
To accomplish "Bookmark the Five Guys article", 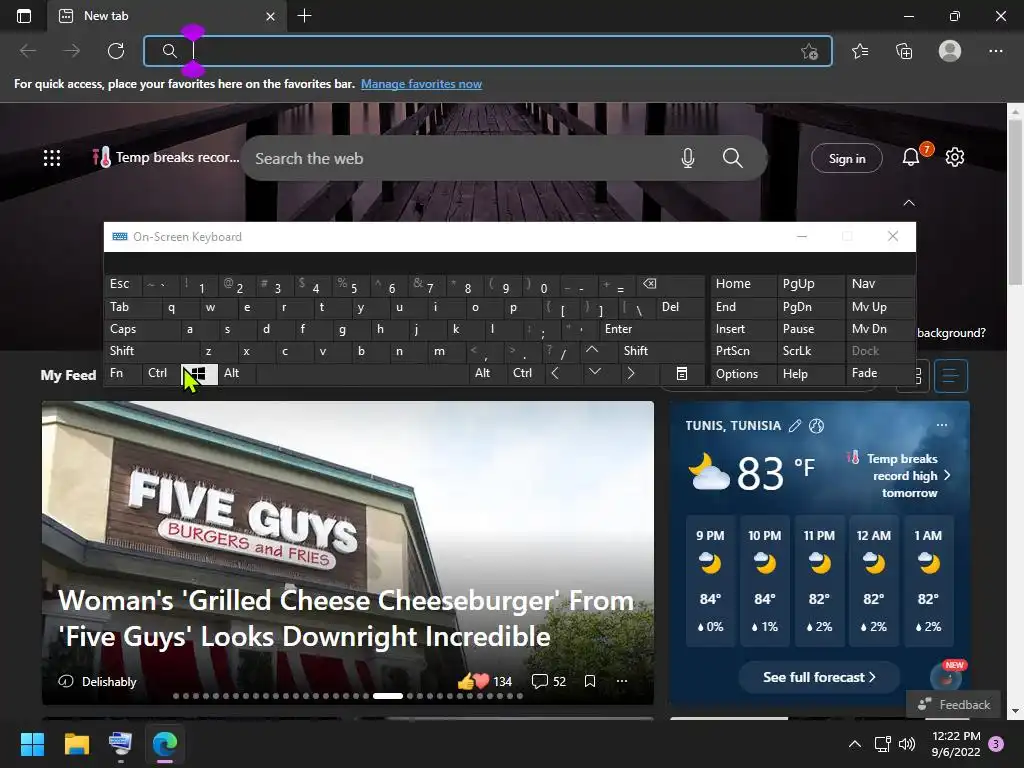I will (x=590, y=681).
